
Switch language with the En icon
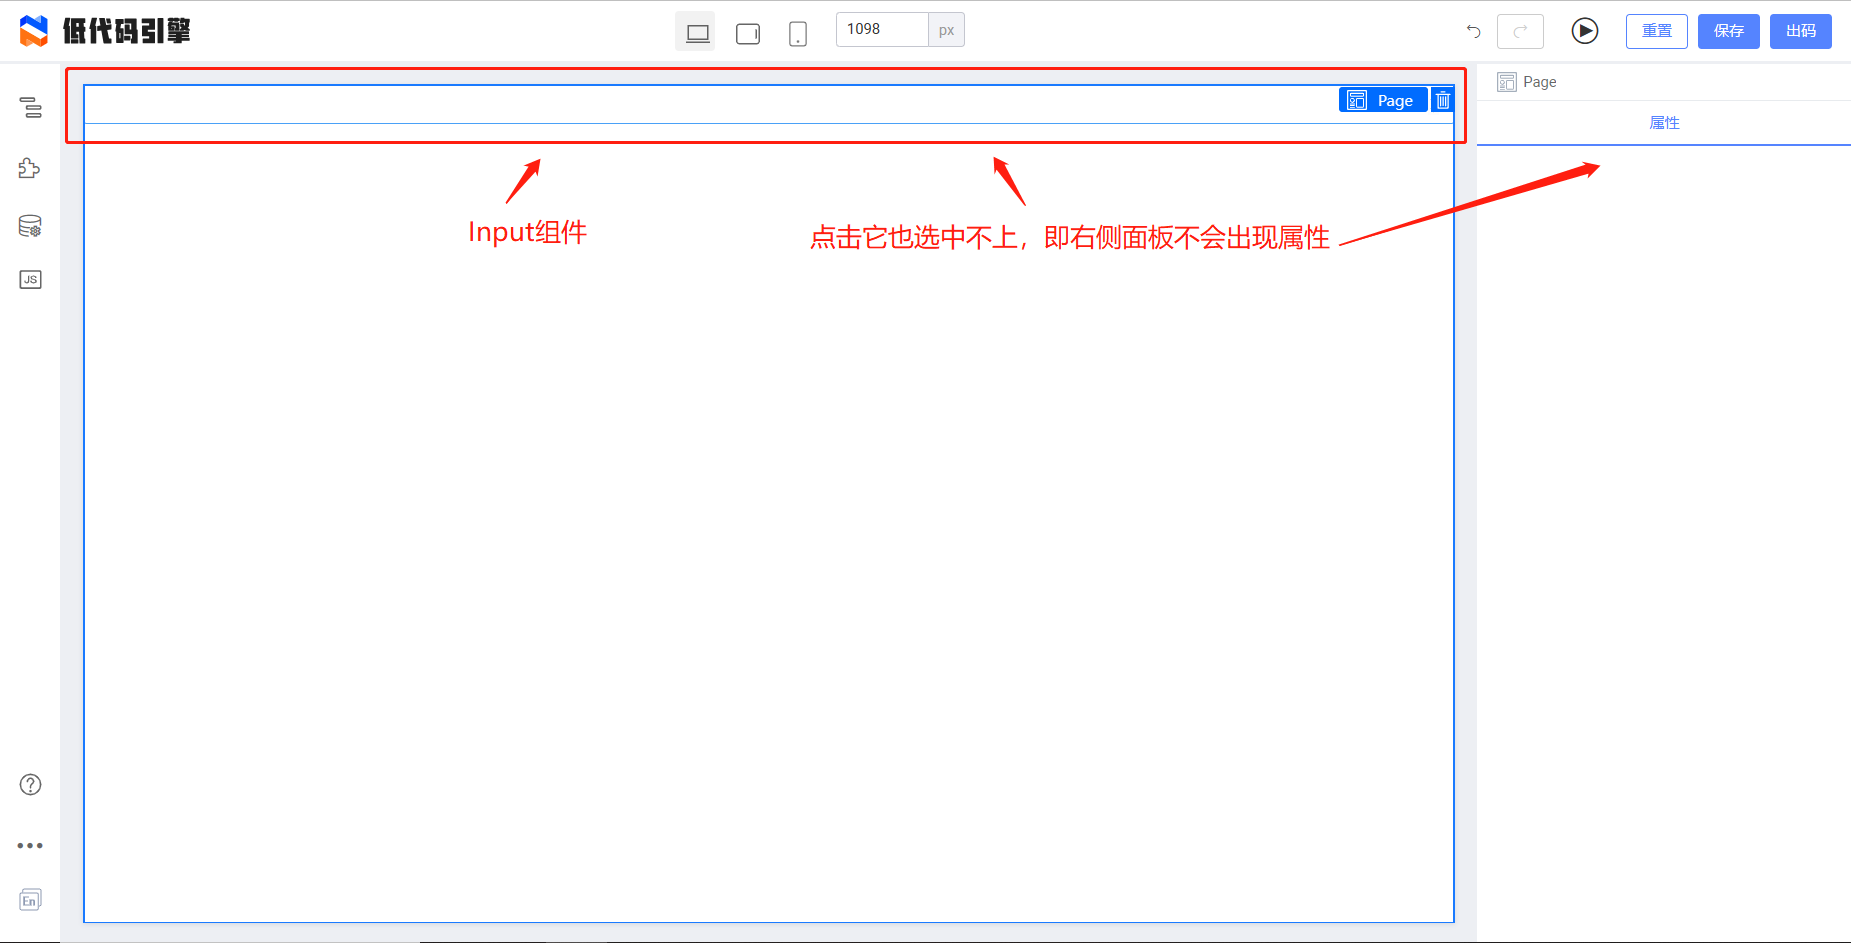(x=30, y=899)
